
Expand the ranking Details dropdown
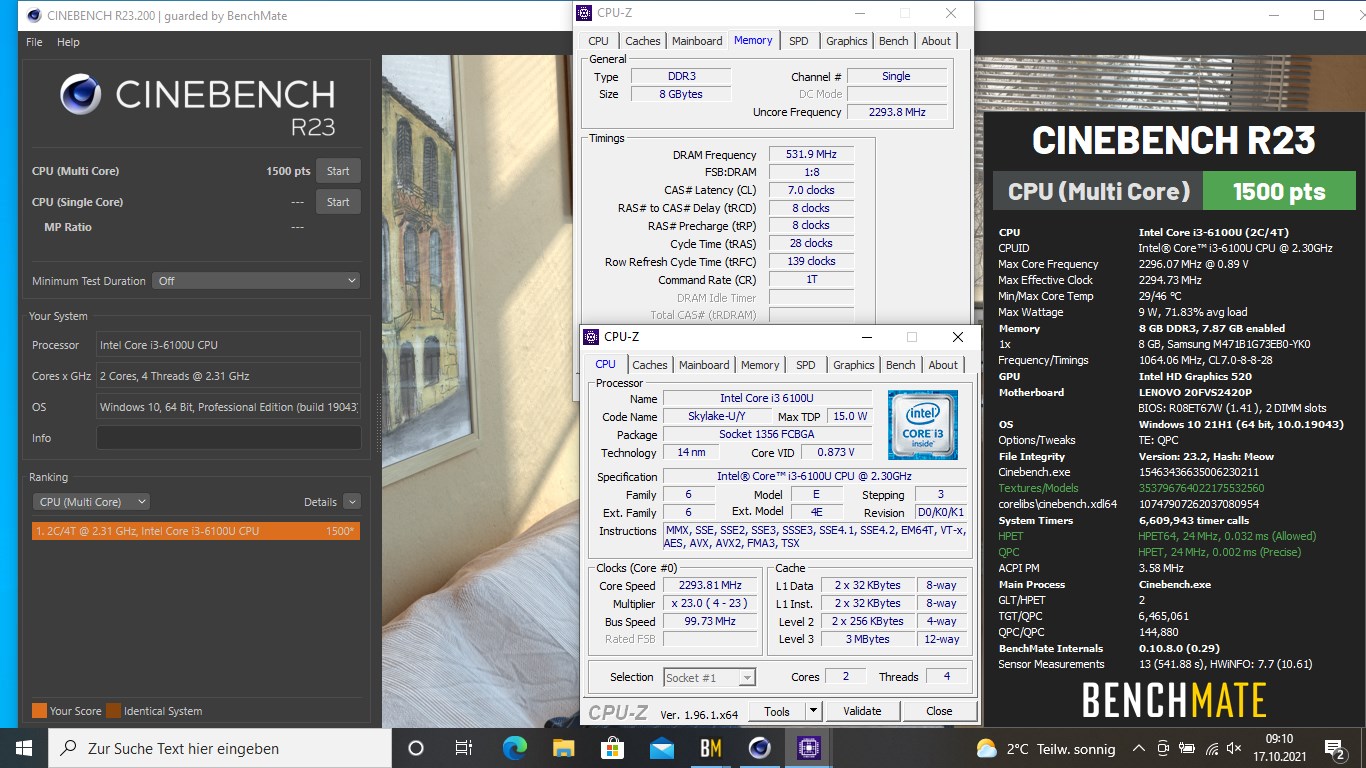coord(351,502)
